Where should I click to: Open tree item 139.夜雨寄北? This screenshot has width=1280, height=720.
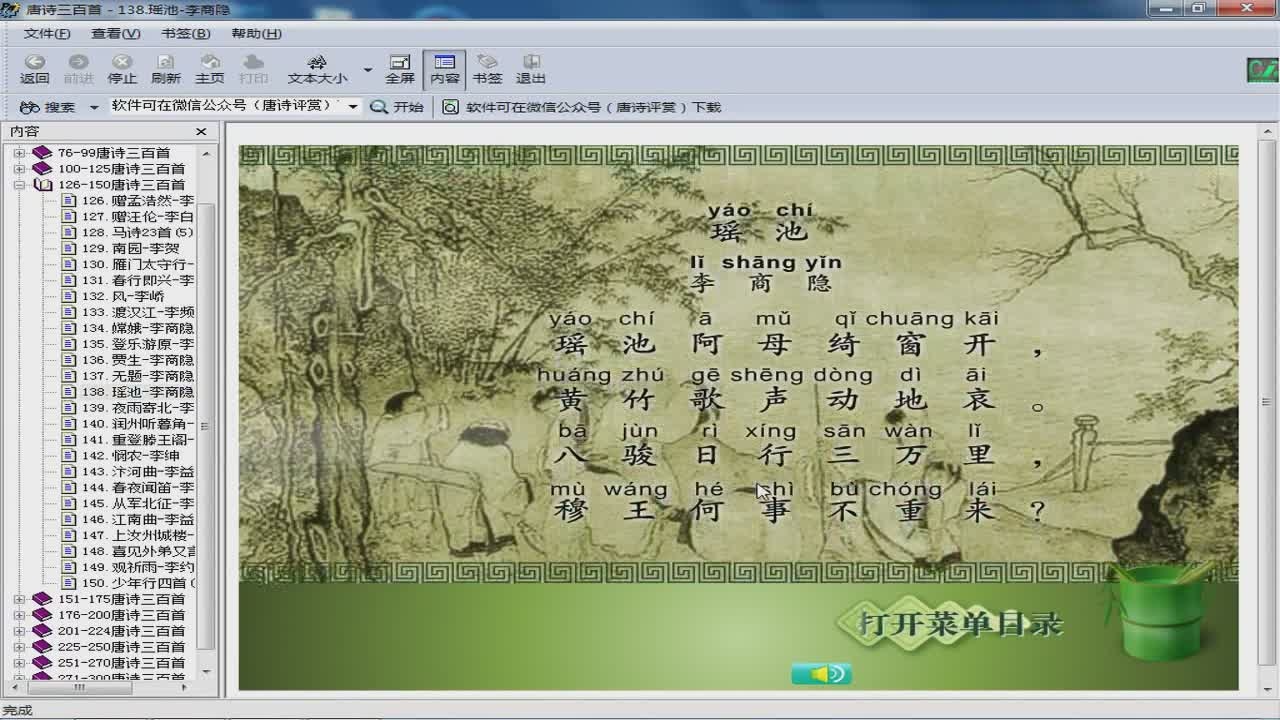pos(138,408)
